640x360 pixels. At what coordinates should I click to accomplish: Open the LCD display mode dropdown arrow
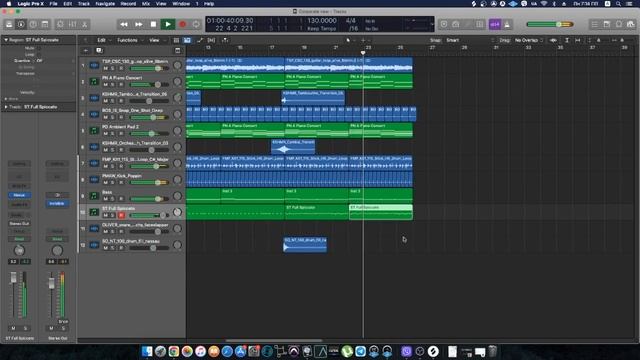pos(432,24)
